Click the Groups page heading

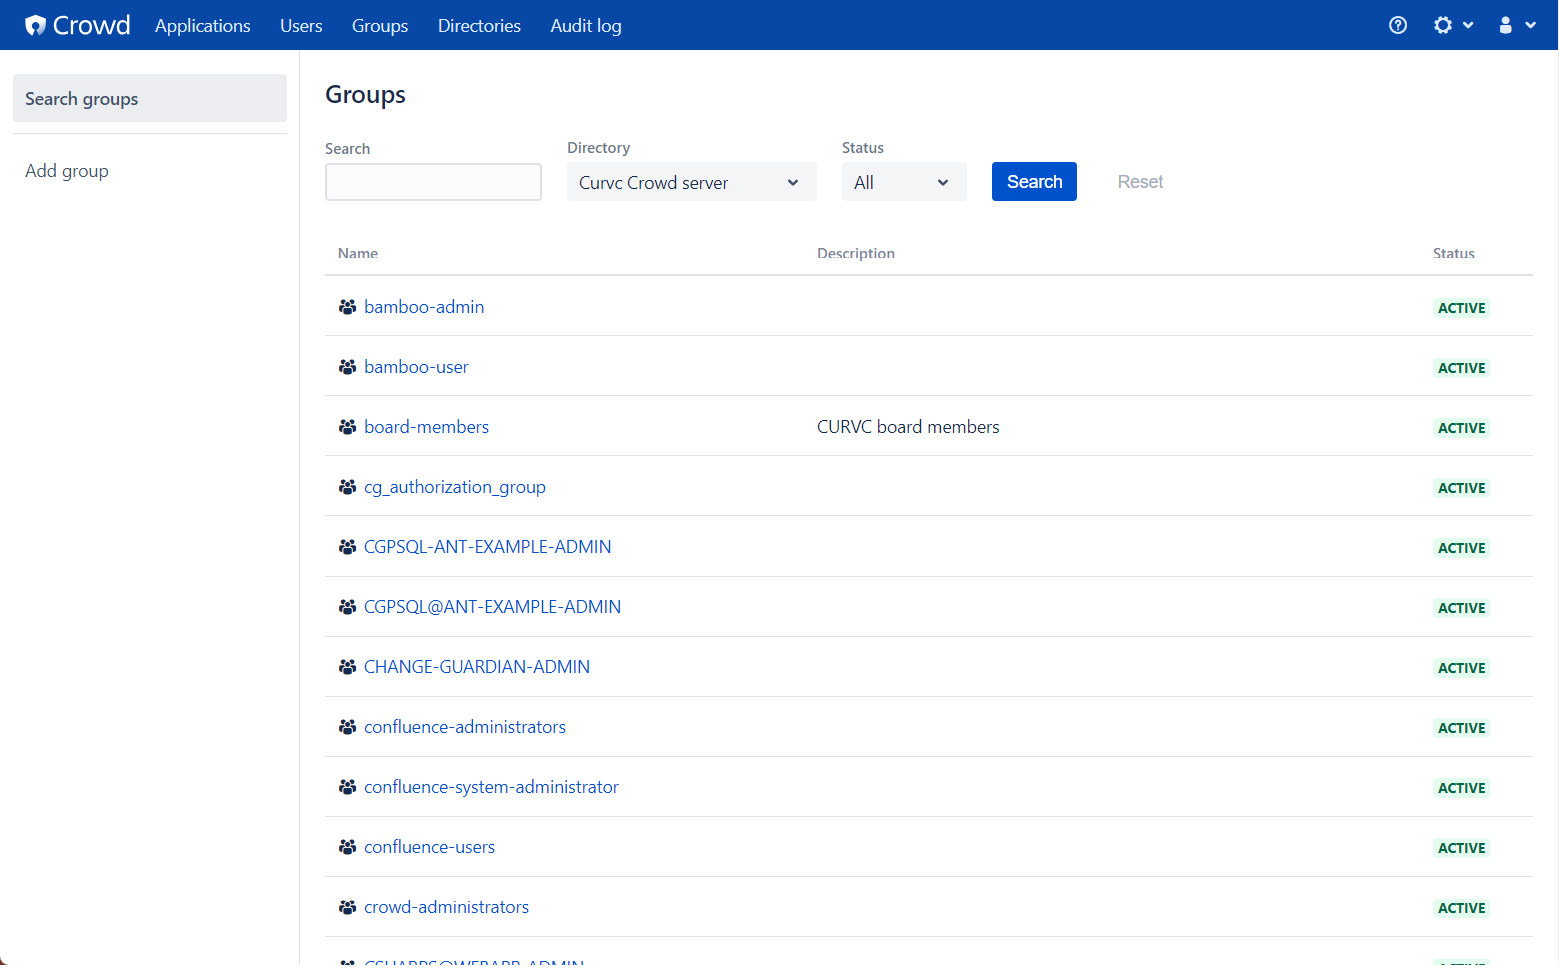point(365,95)
